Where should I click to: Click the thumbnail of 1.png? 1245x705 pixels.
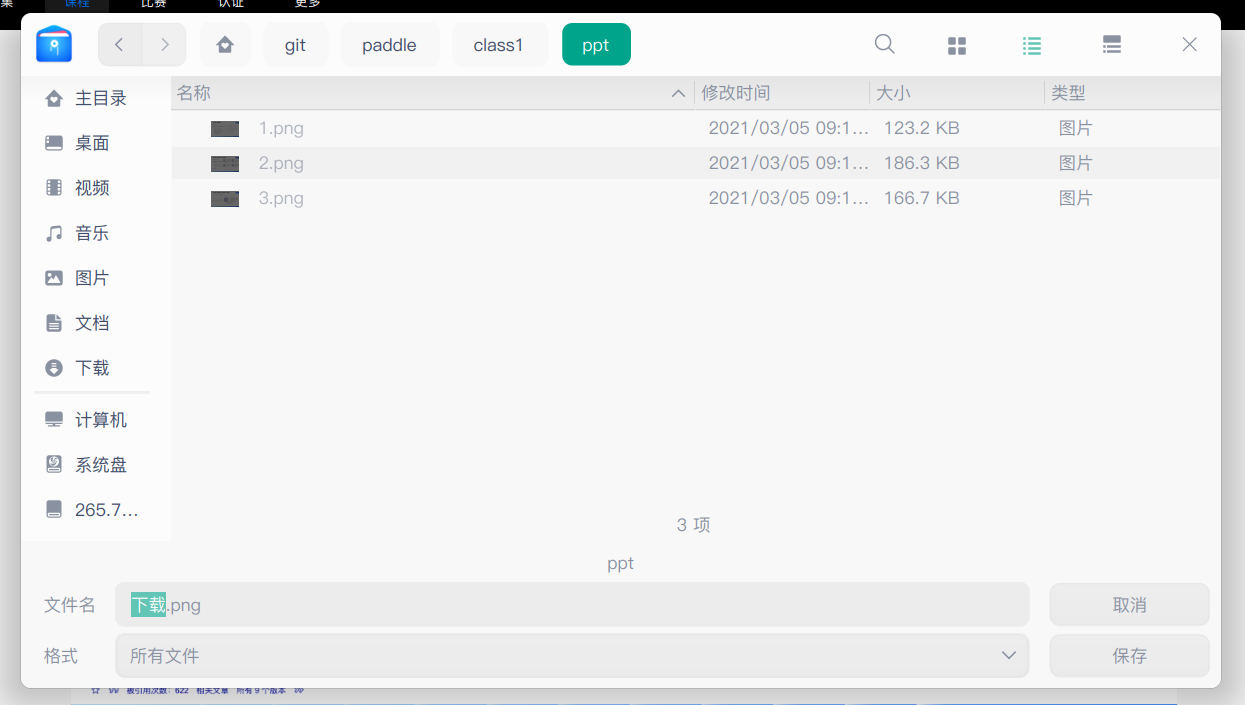(225, 129)
